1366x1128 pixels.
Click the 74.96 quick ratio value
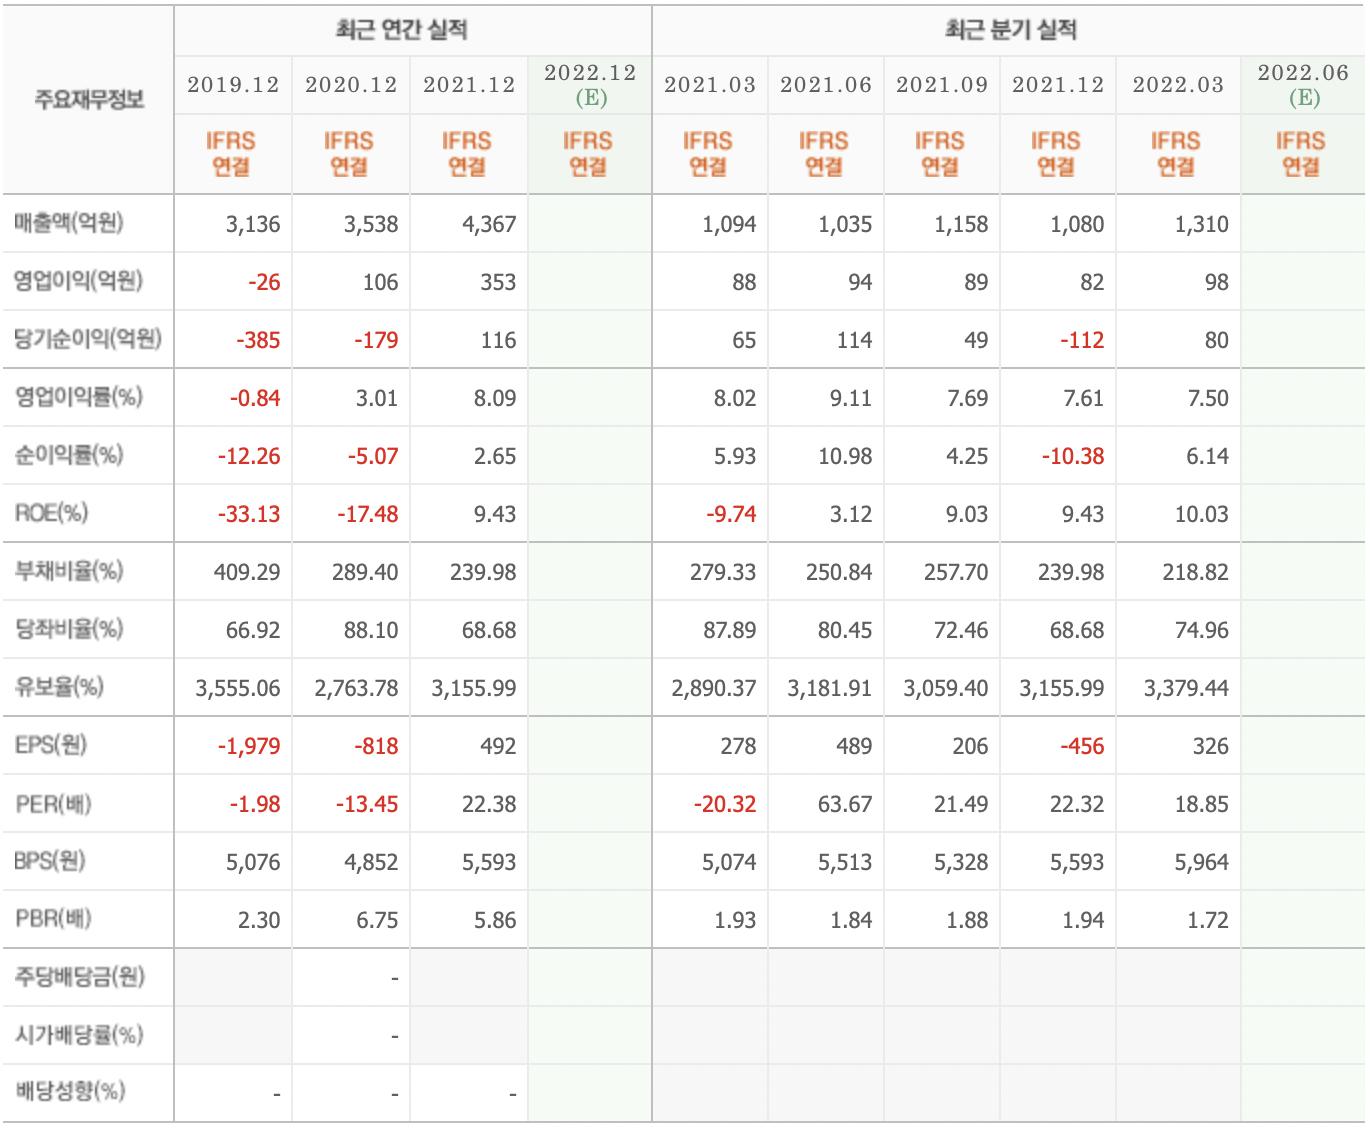click(x=1202, y=630)
